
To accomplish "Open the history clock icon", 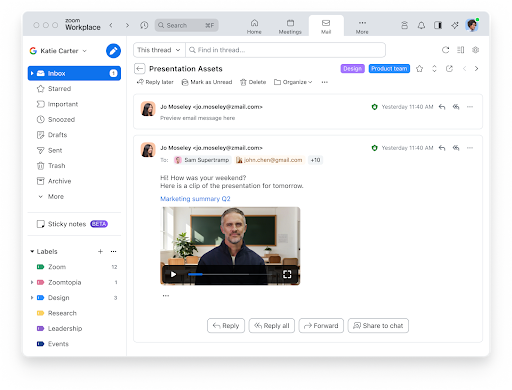I will tap(144, 25).
